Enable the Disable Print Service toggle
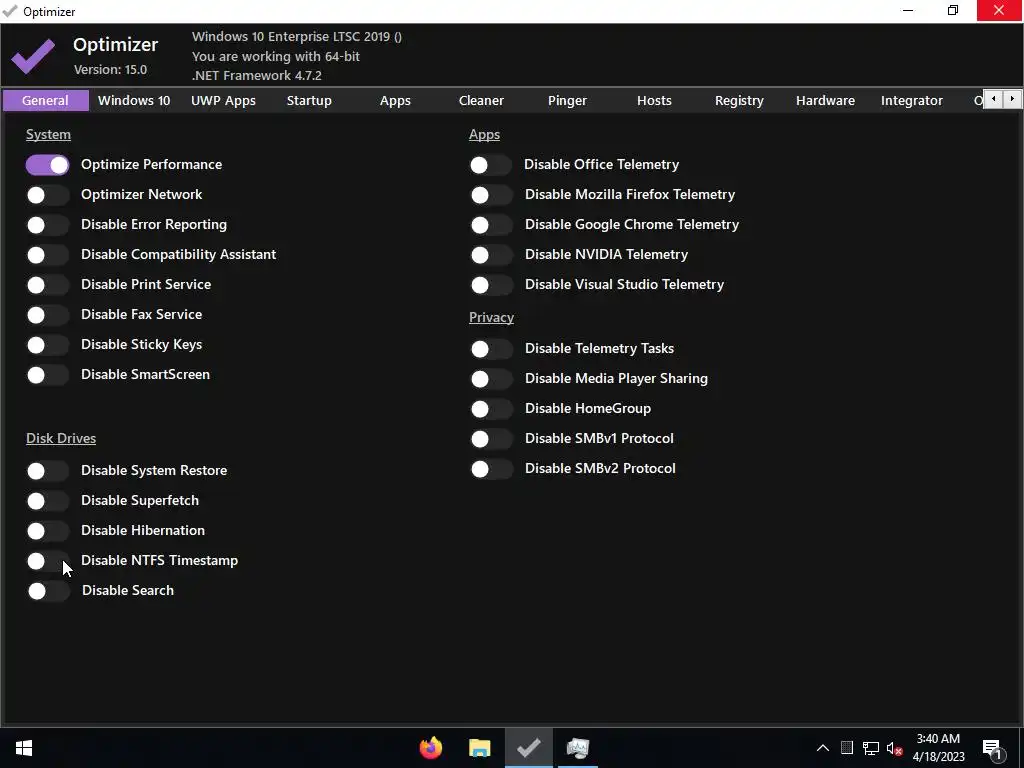Screen dimensions: 1024x768 tap(48, 285)
